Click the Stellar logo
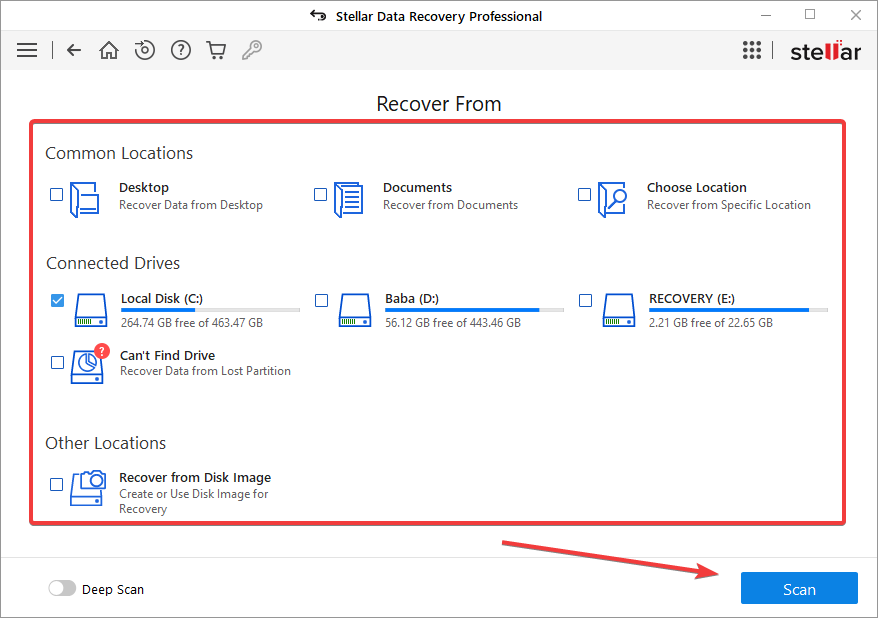The width and height of the screenshot is (878, 618). click(x=825, y=51)
